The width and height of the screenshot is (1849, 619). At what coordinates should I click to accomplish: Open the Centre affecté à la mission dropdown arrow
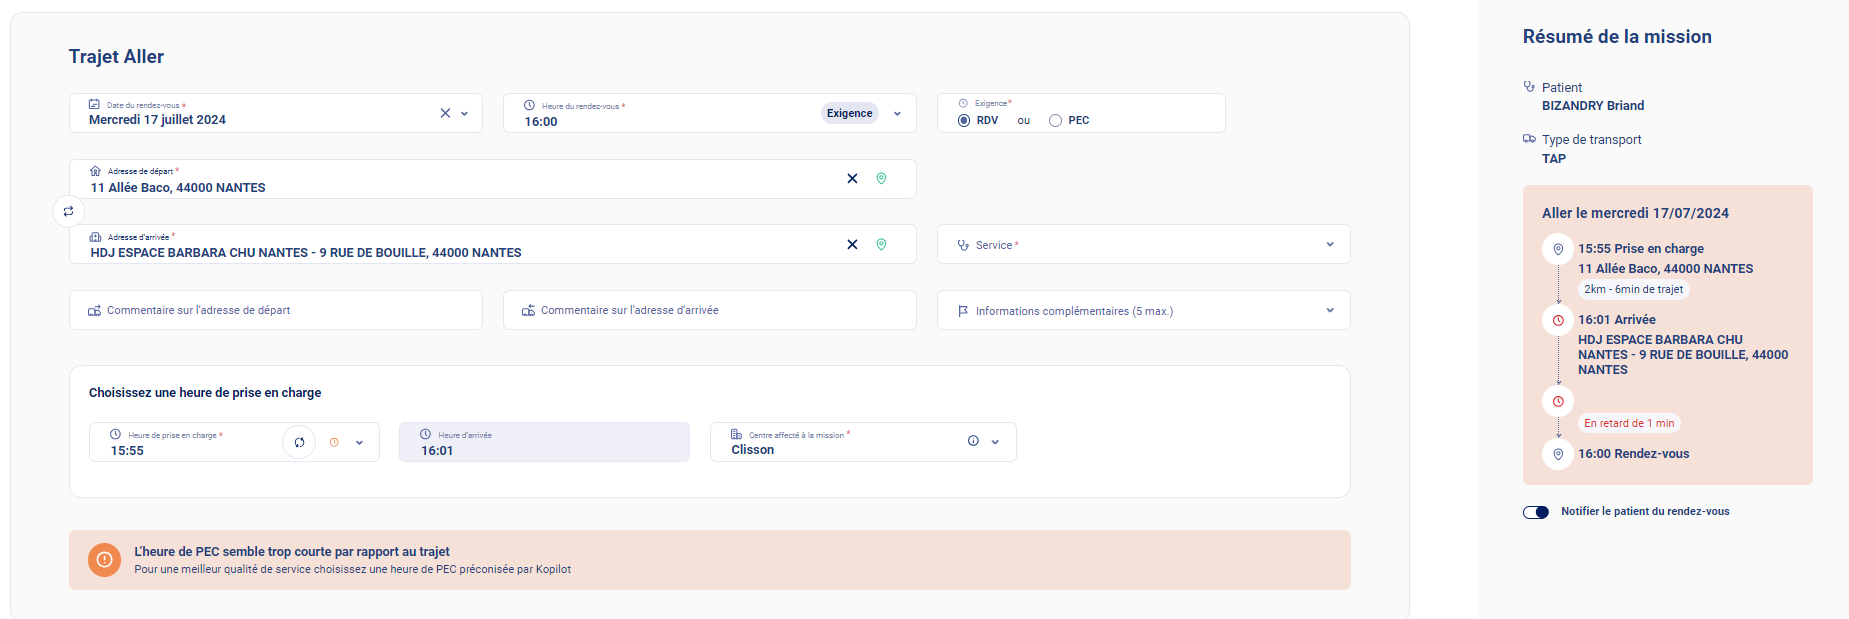[995, 442]
